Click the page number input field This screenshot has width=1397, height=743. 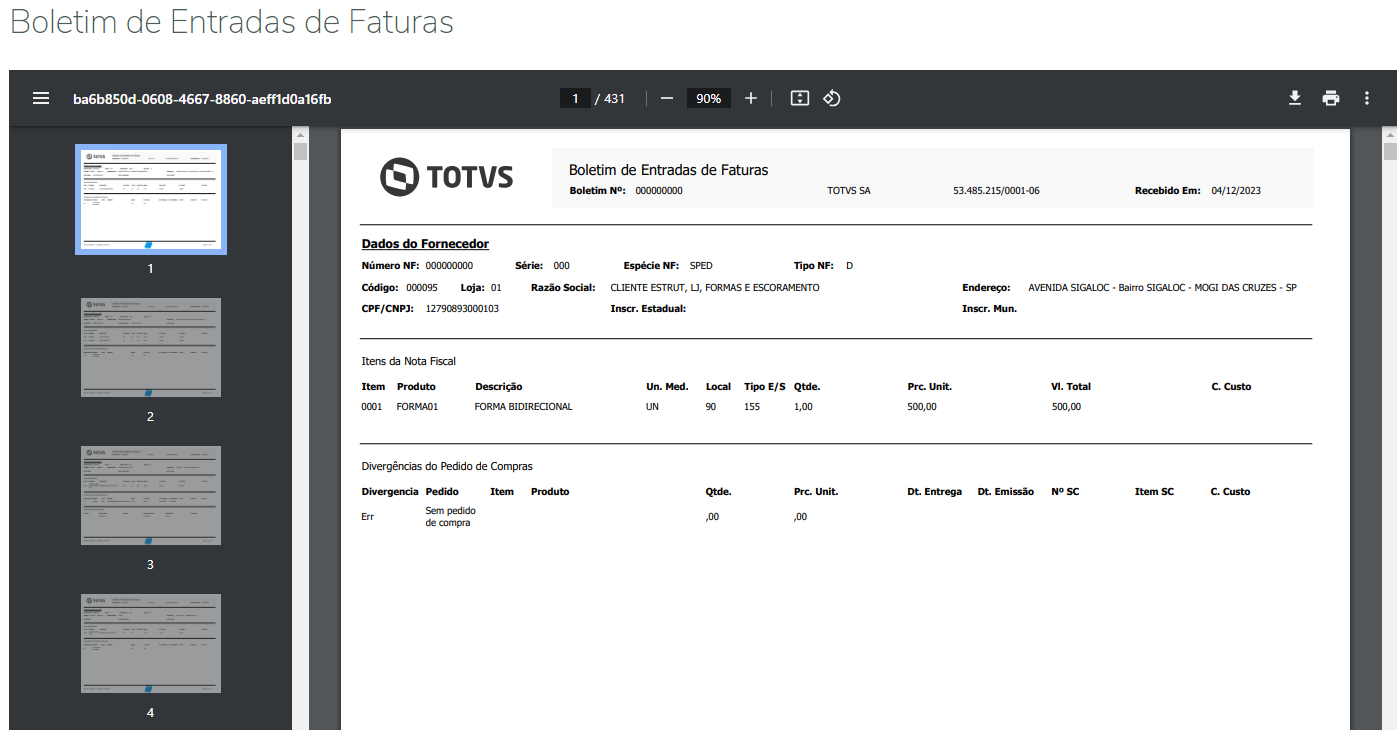[x=575, y=98]
